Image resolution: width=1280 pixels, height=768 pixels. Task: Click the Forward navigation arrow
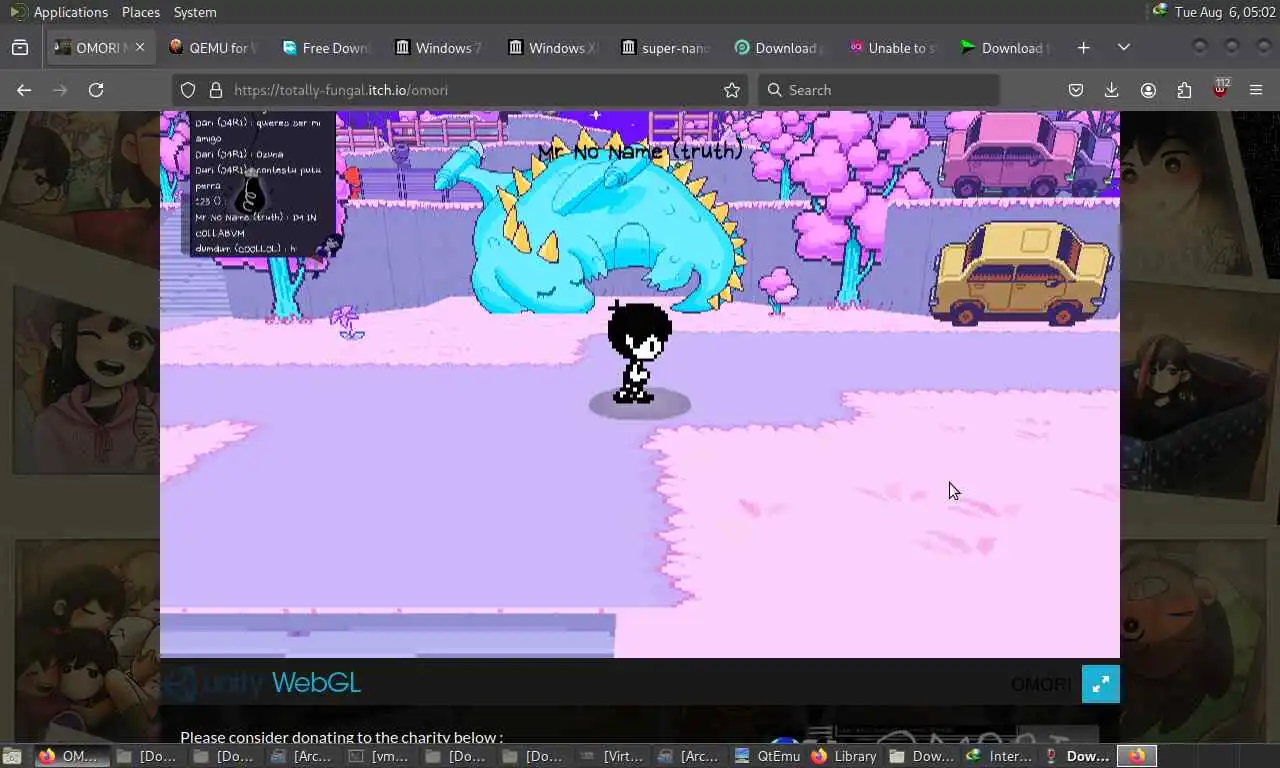(x=60, y=90)
